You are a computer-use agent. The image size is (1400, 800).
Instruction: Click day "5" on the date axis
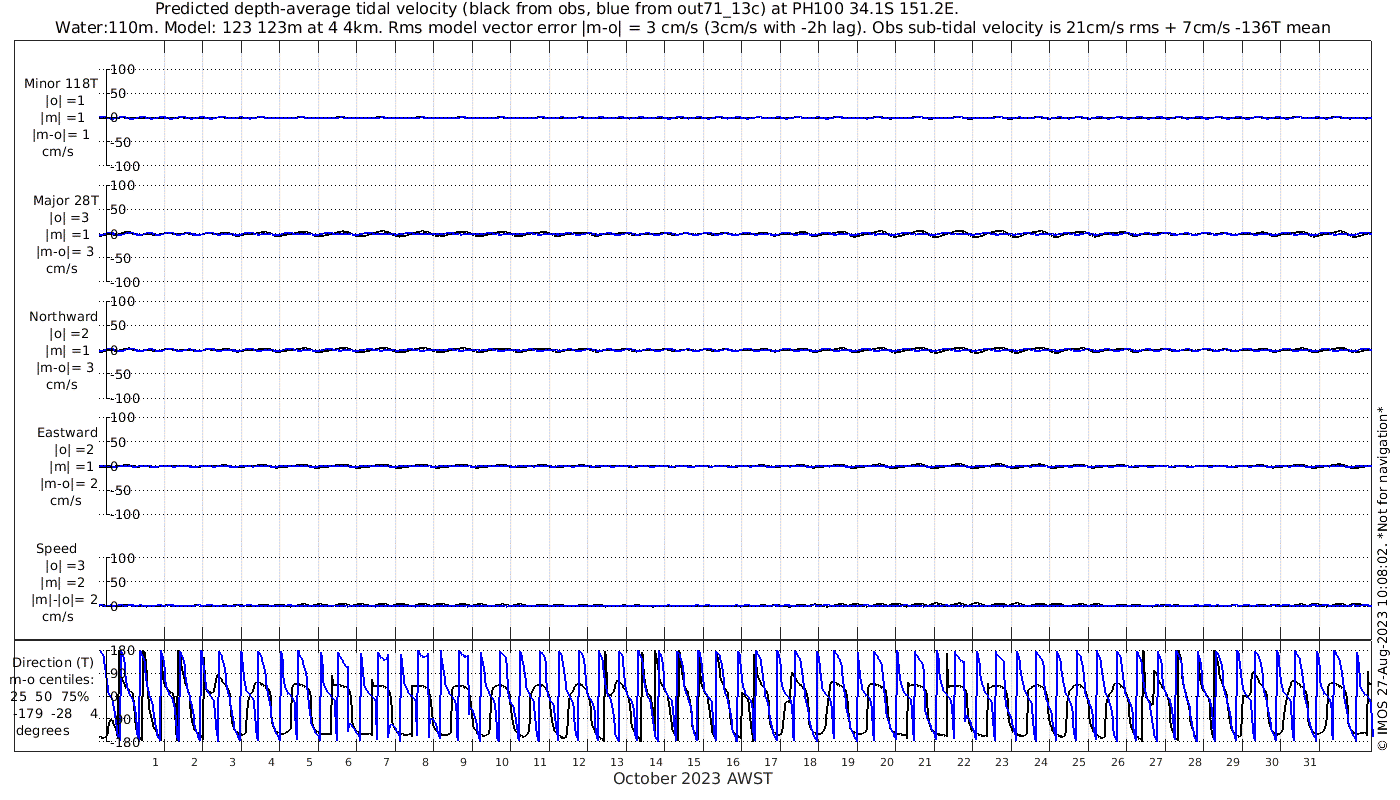[309, 762]
